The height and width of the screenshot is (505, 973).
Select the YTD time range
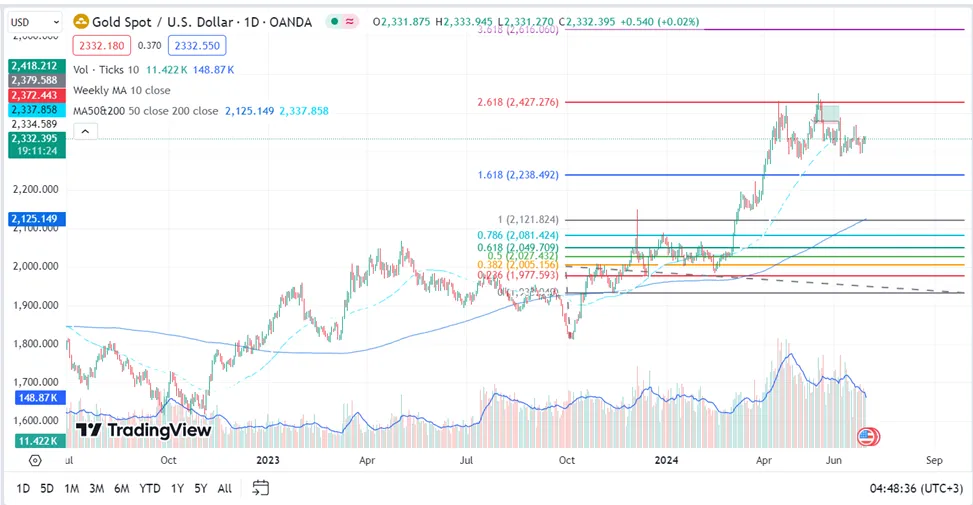[x=150, y=488]
